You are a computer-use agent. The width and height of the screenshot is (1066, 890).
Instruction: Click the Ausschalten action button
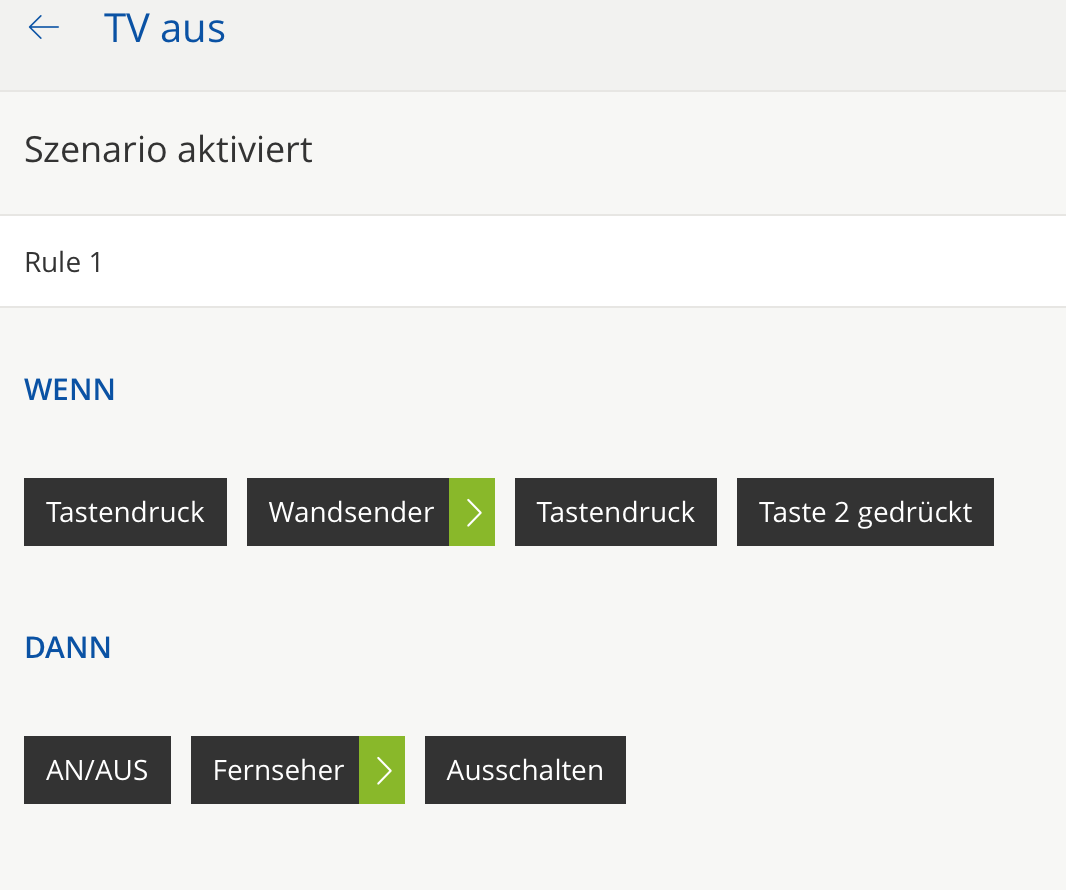click(x=525, y=770)
